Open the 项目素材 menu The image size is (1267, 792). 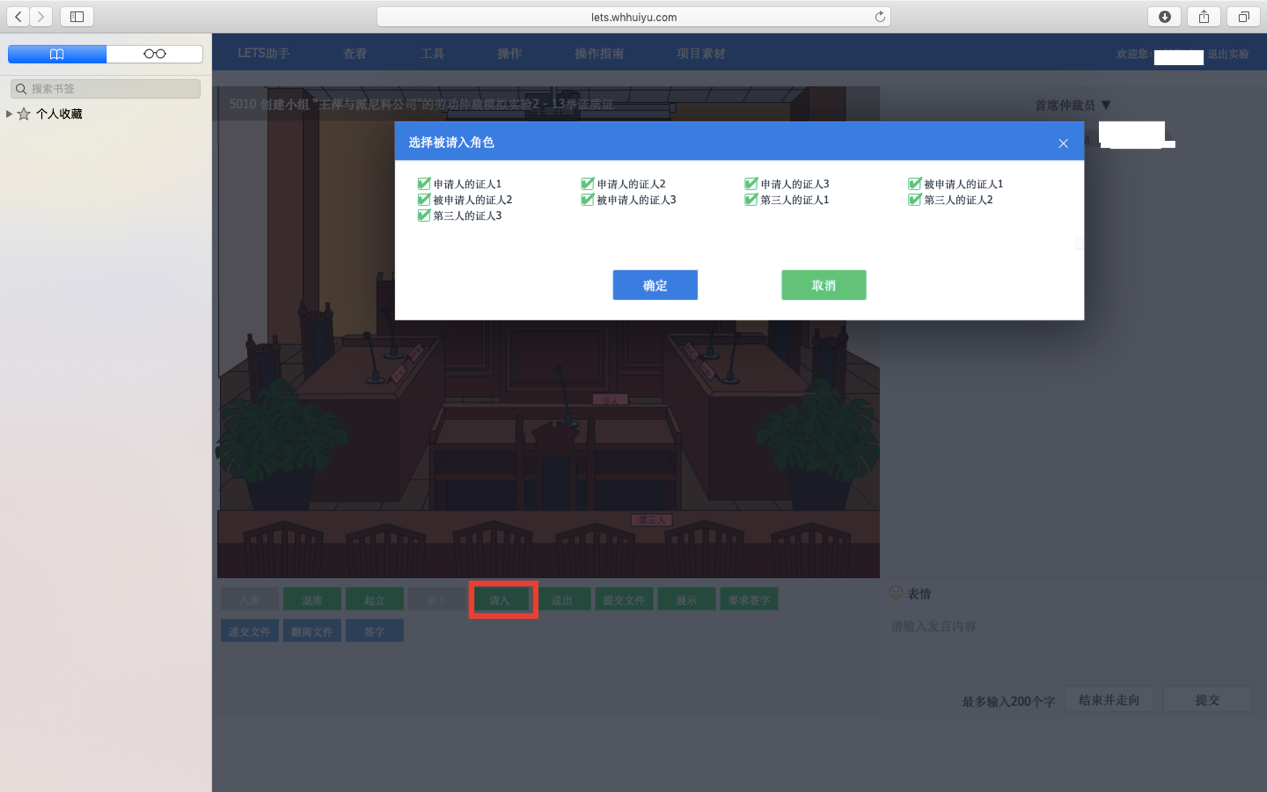coord(700,54)
